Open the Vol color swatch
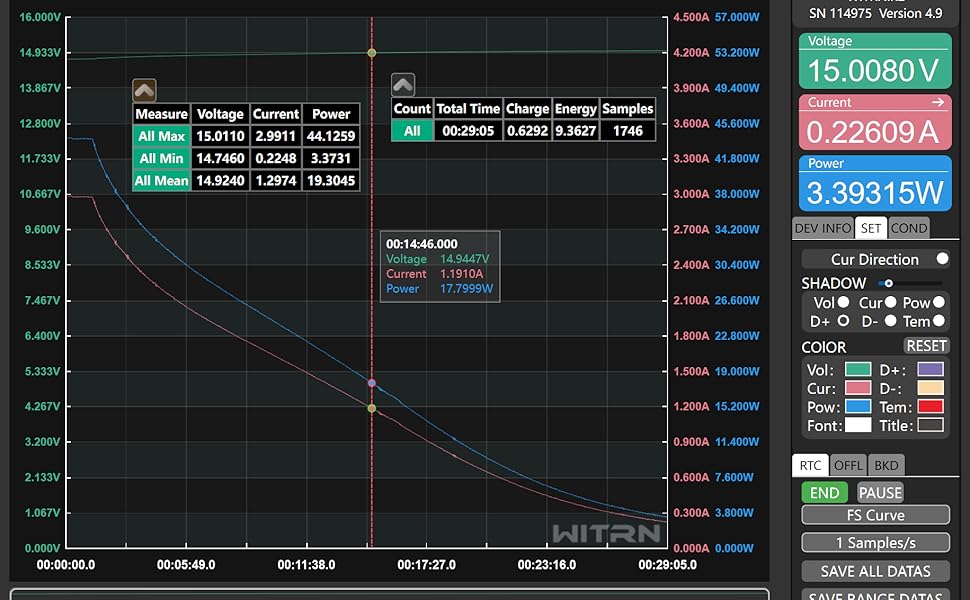Viewport: 970px width, 600px height. (x=857, y=371)
